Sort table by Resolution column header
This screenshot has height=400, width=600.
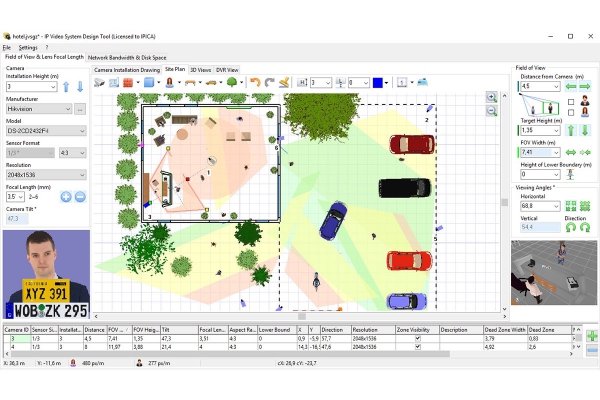[x=373, y=330]
